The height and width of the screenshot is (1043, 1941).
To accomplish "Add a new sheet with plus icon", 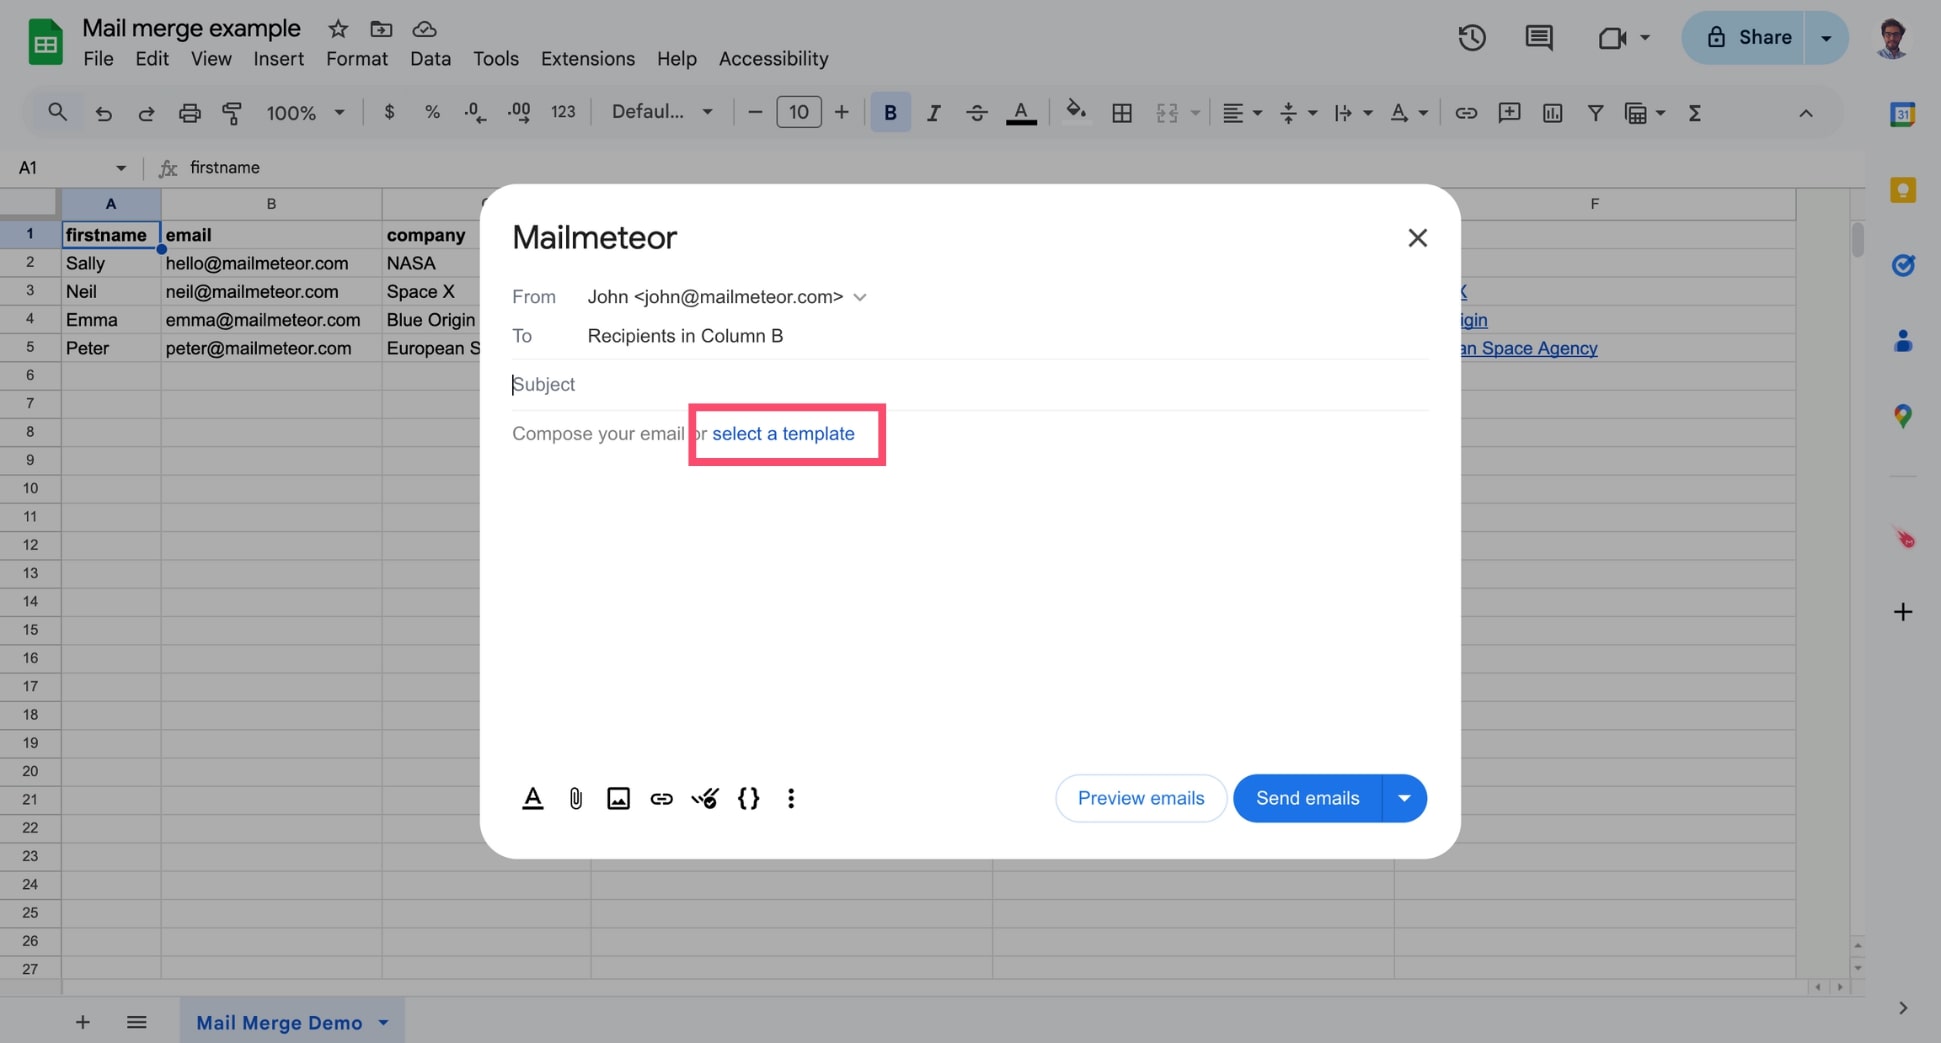I will coord(83,1022).
